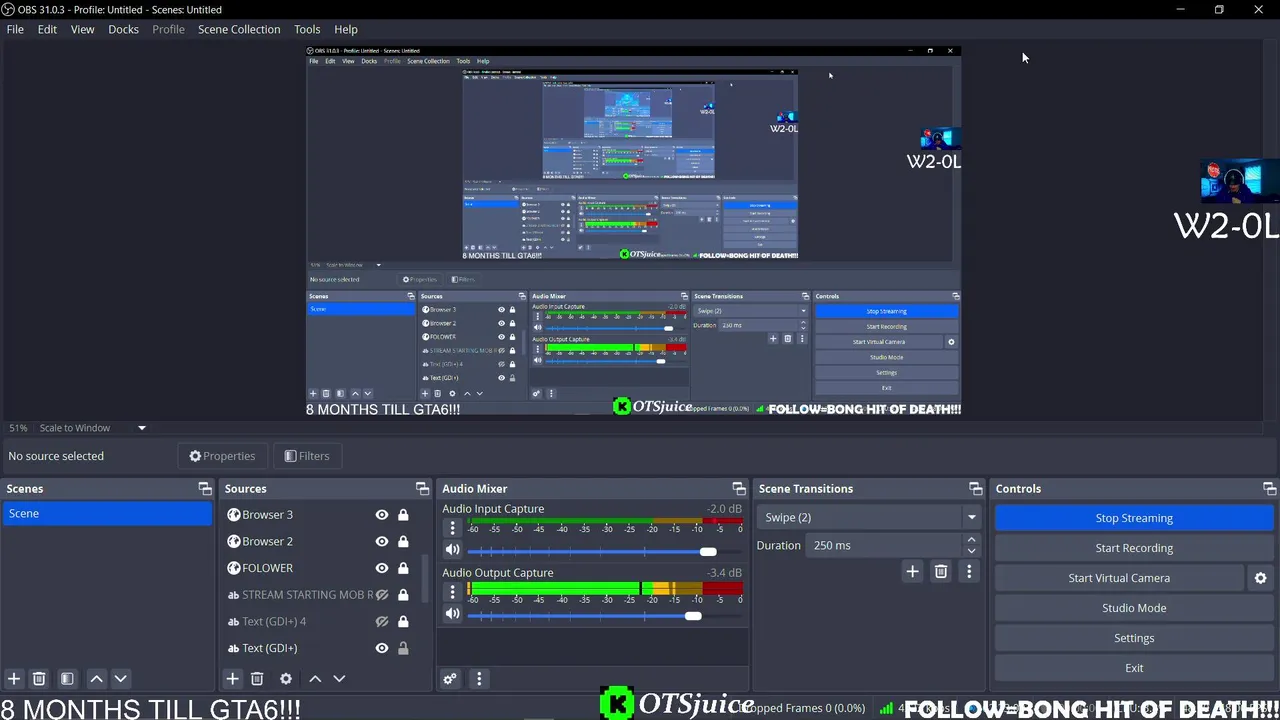This screenshot has height=720, width=1280.
Task: Remove selected source with trash icon
Action: [x=257, y=678]
